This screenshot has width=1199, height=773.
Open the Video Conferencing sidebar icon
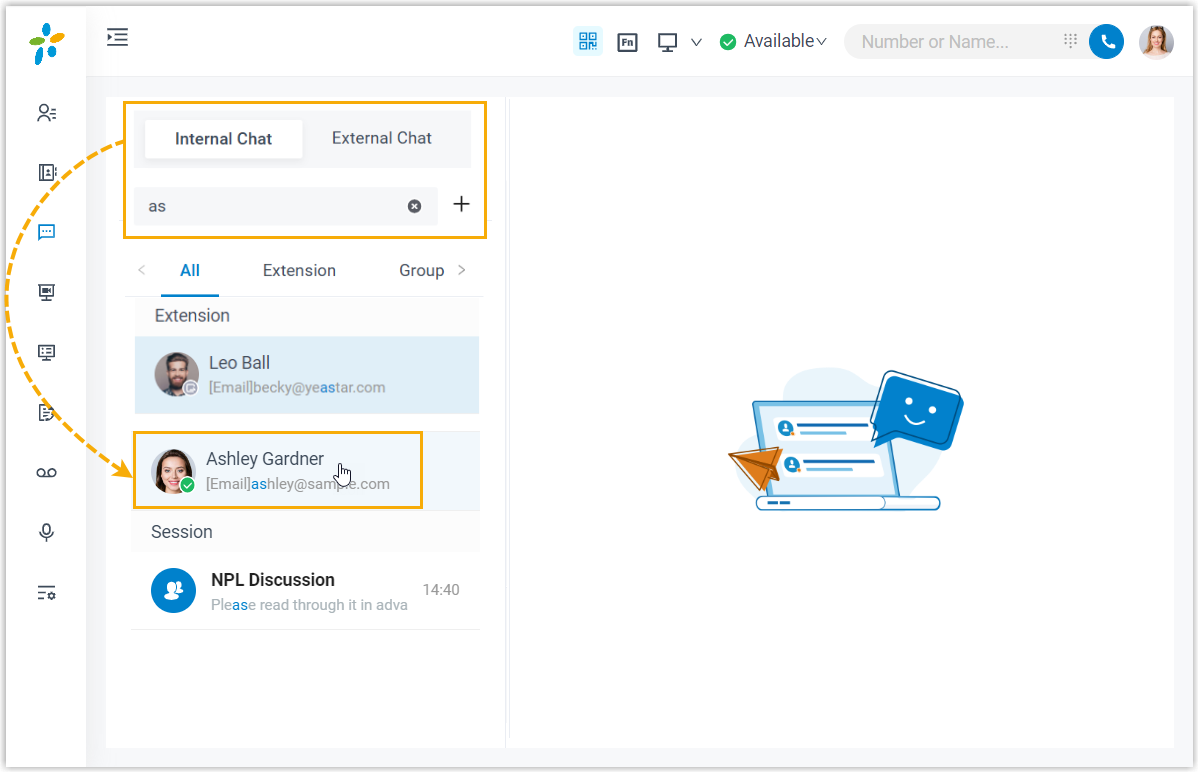tap(46, 292)
